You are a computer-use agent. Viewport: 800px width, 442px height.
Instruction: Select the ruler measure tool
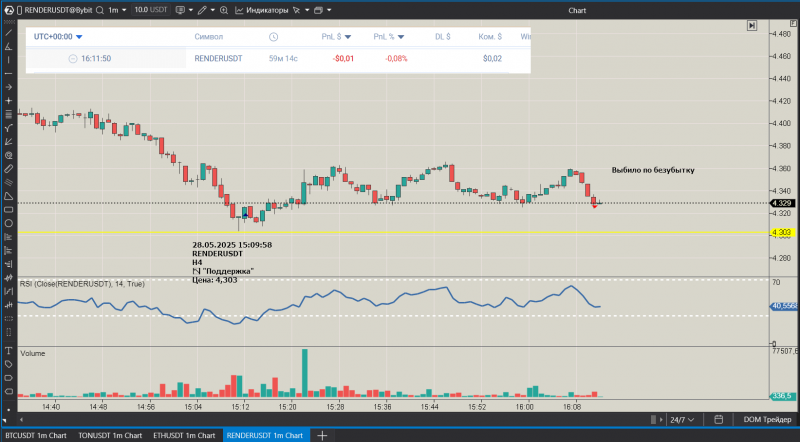(9, 169)
